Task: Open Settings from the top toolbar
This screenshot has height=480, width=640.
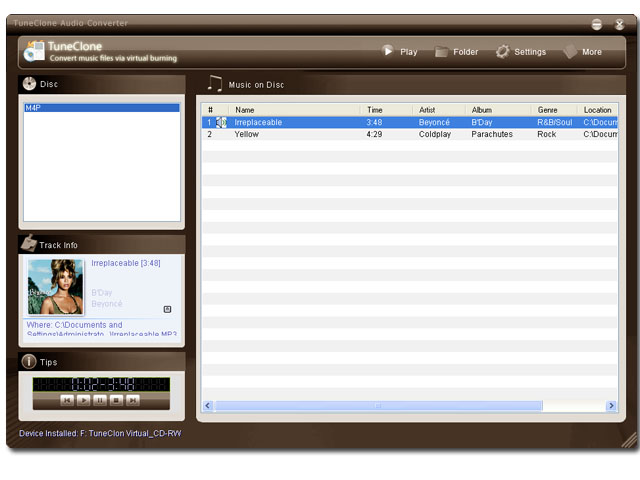Action: coord(521,52)
